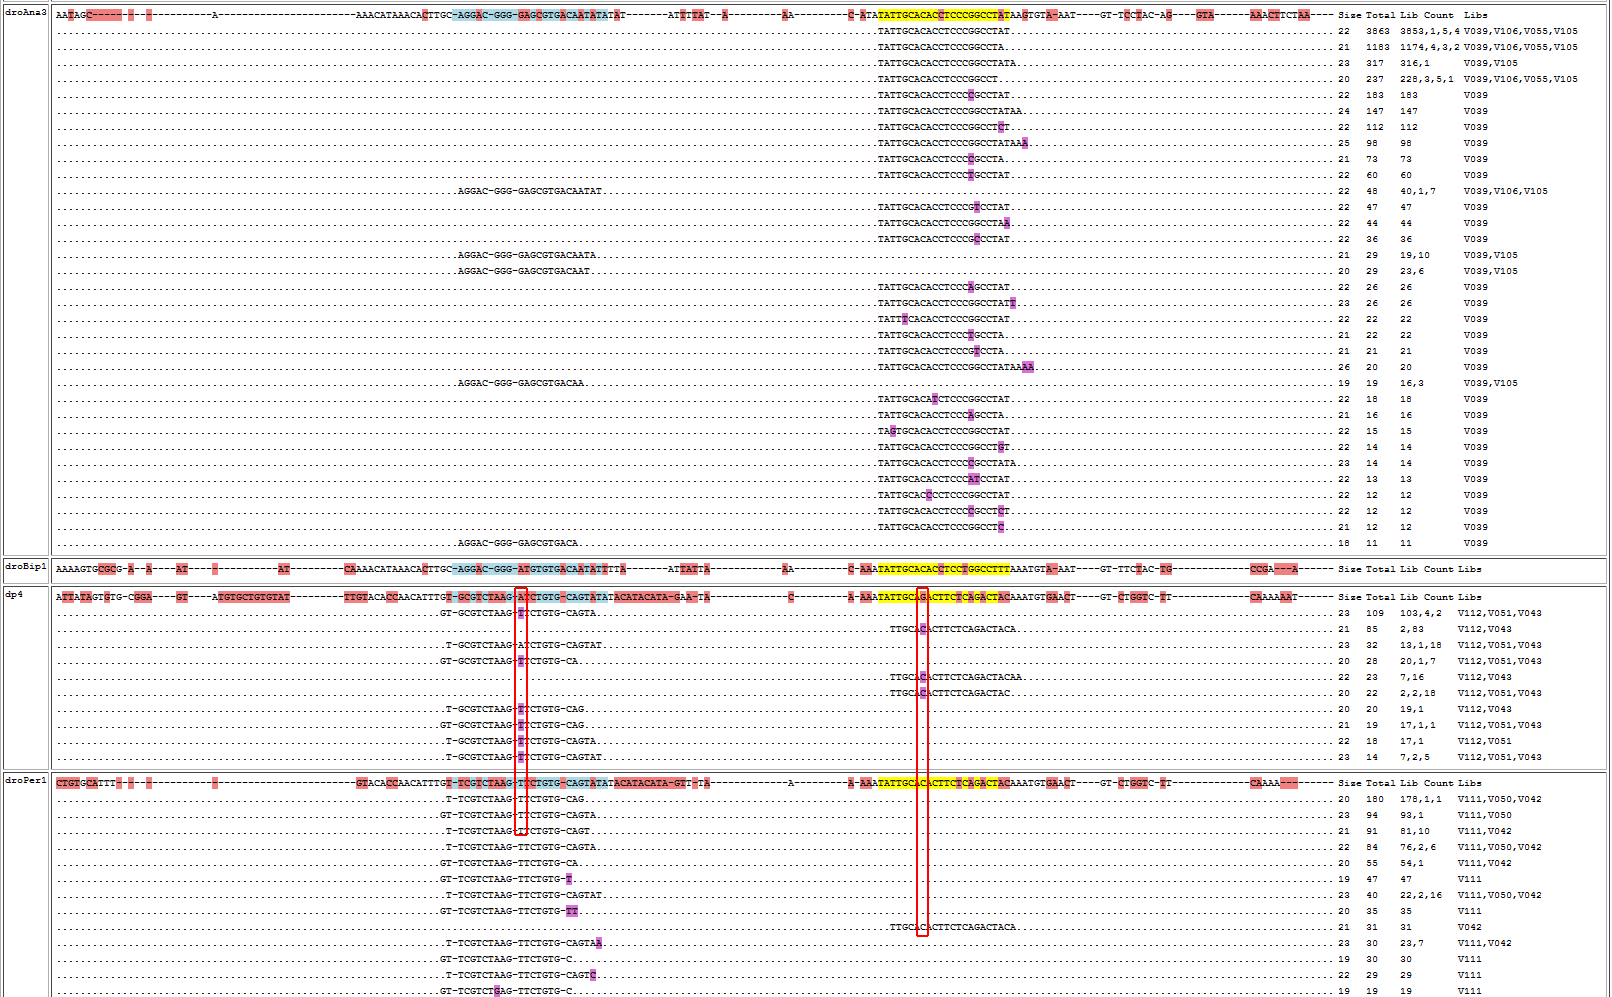The width and height of the screenshot is (1612, 997).
Task: Click dp4 read TTGCACACTTCTCAGACTACAA
Action: coord(955,677)
